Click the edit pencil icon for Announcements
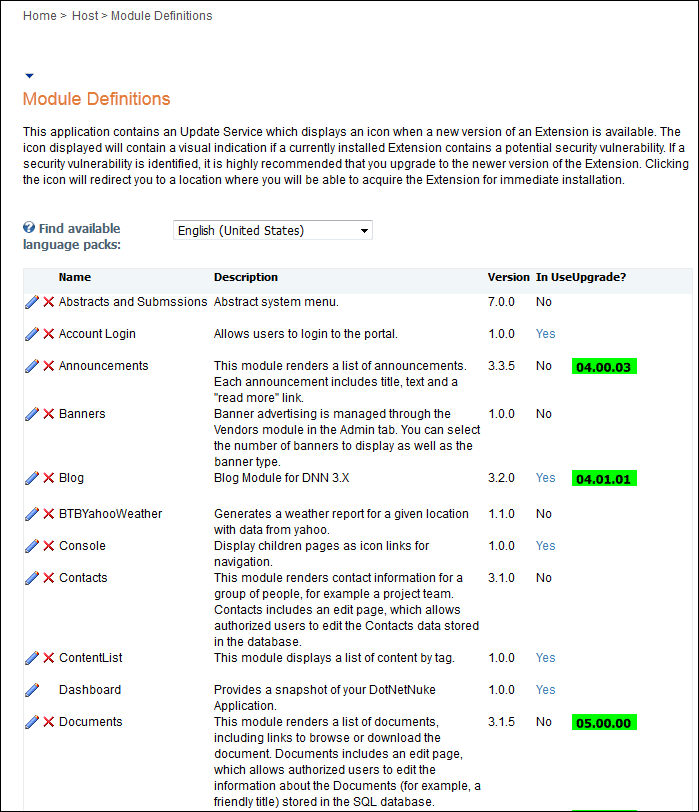 [x=31, y=366]
